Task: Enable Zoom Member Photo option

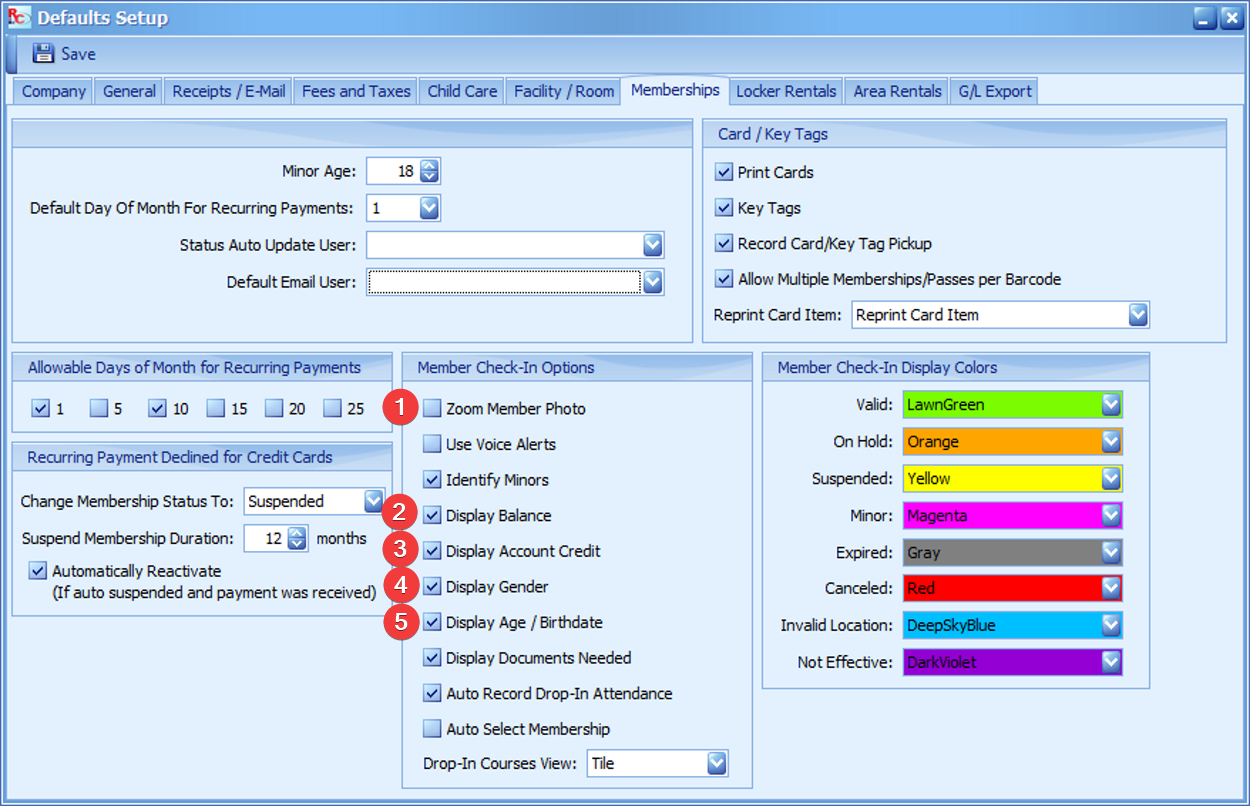Action: pyautogui.click(x=432, y=408)
